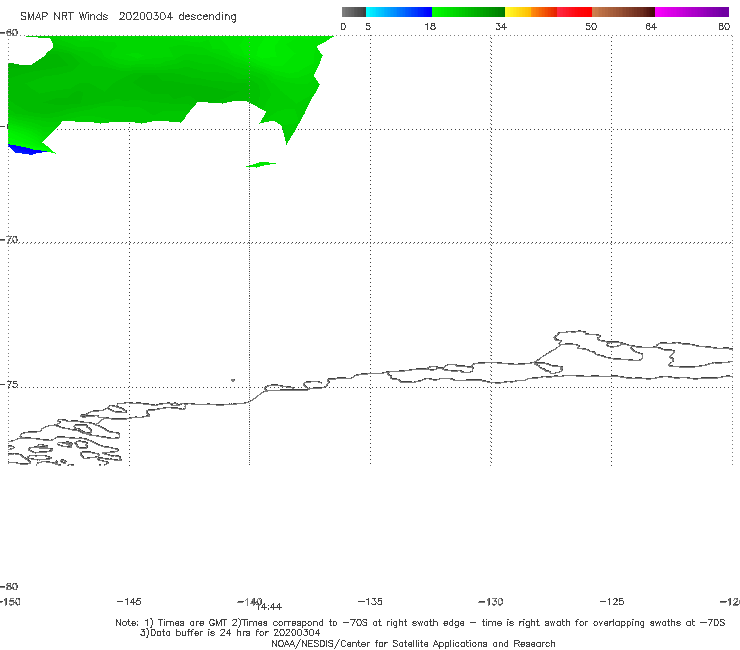Click the large green wind swath region

160,80
